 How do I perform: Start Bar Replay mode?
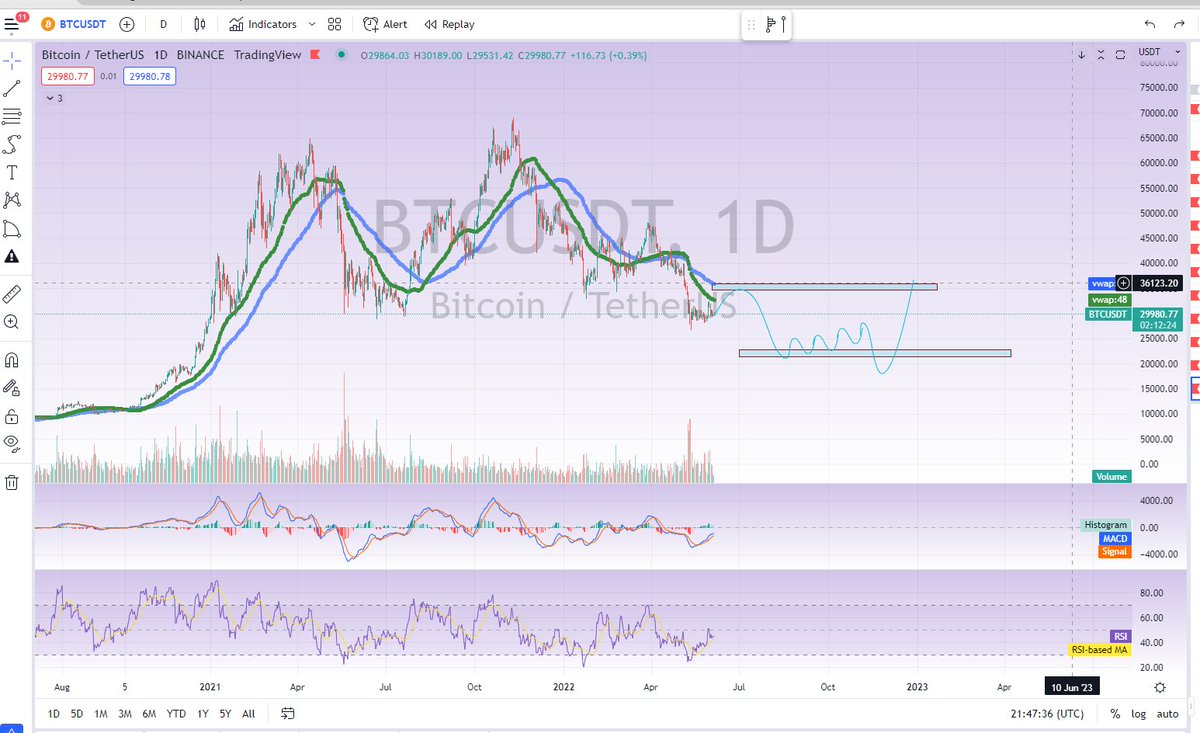pos(450,24)
